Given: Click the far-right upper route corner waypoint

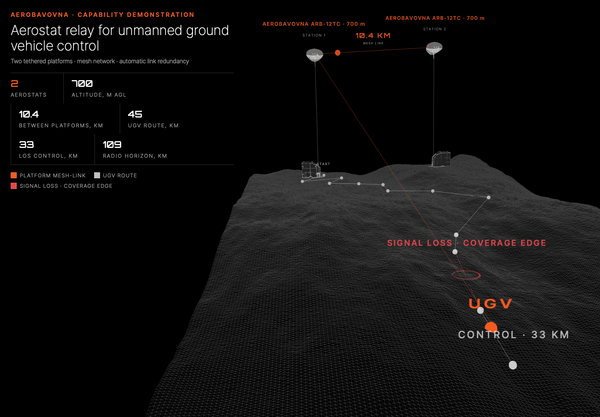Looking at the screenshot, I should coord(489,197).
